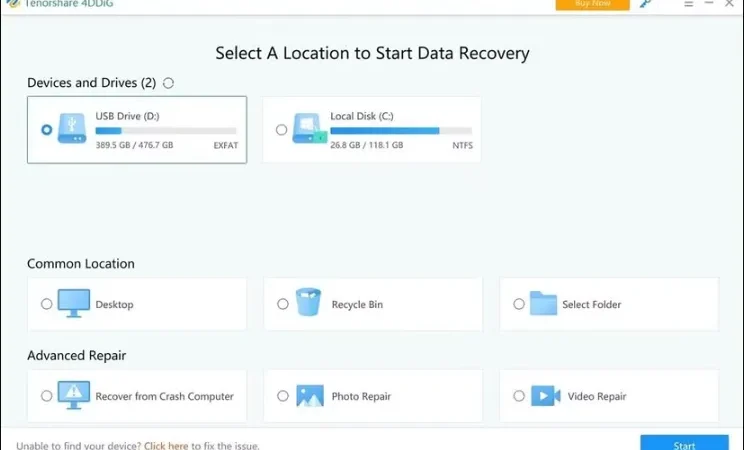The image size is (744, 450).
Task: Select the Desktop radio button
Action: [x=46, y=304]
